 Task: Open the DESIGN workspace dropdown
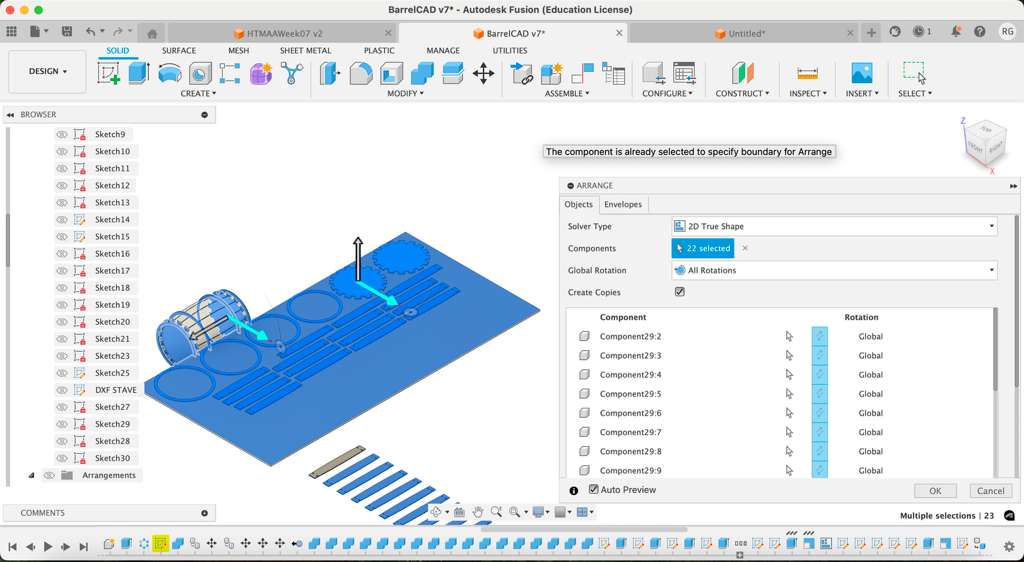(47, 72)
